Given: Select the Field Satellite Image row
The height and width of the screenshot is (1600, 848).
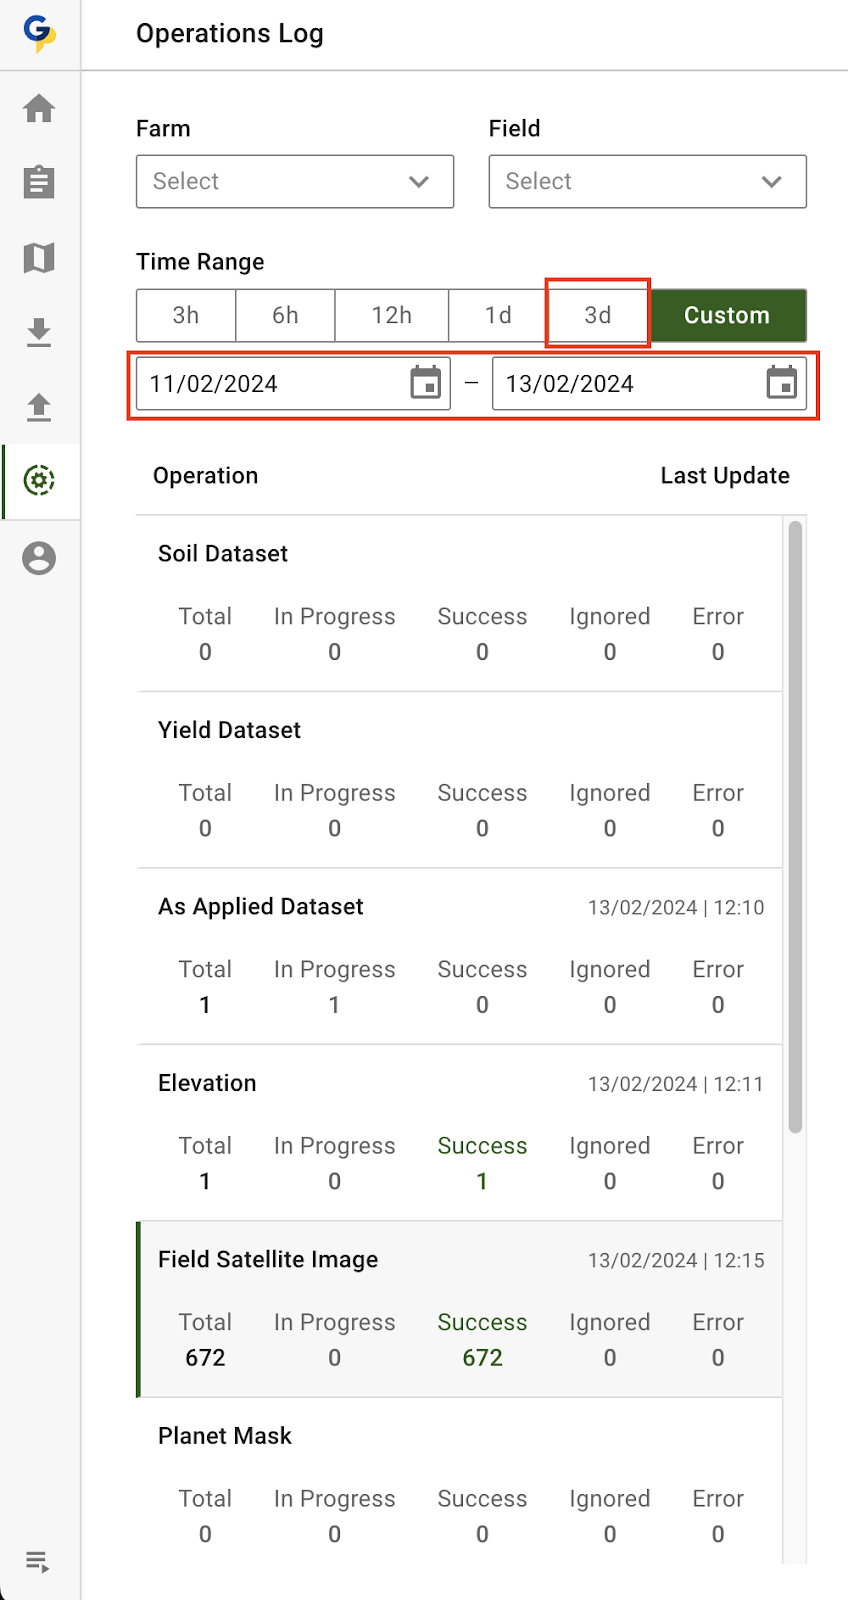Looking at the screenshot, I should coord(460,1308).
